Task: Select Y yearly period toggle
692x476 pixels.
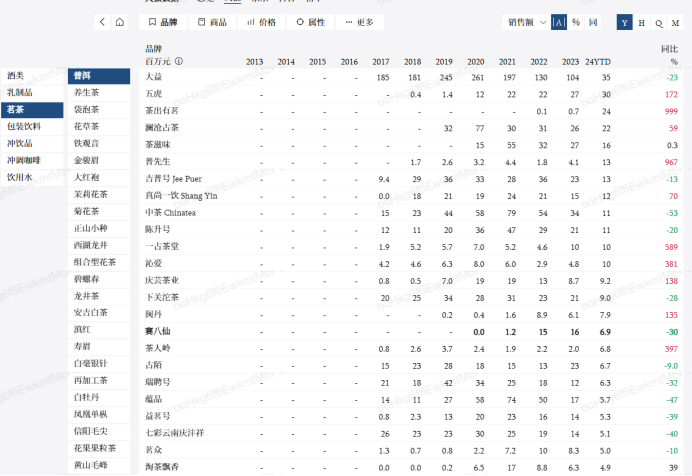Action: pos(625,22)
